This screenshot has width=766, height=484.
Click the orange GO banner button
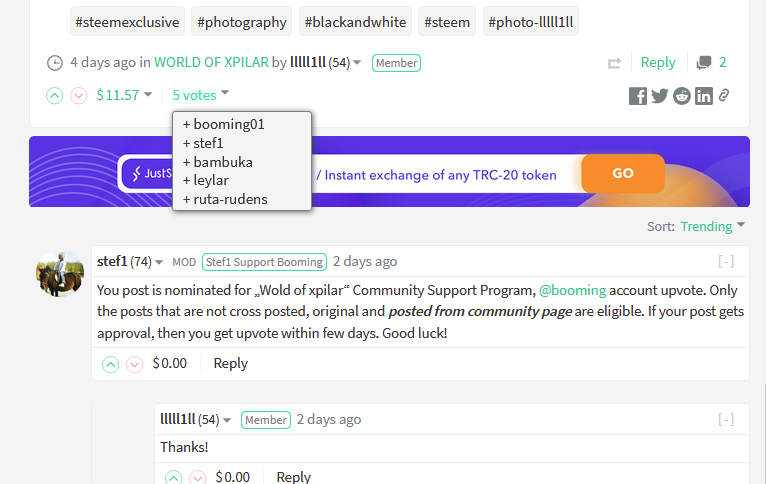pyautogui.click(x=623, y=173)
